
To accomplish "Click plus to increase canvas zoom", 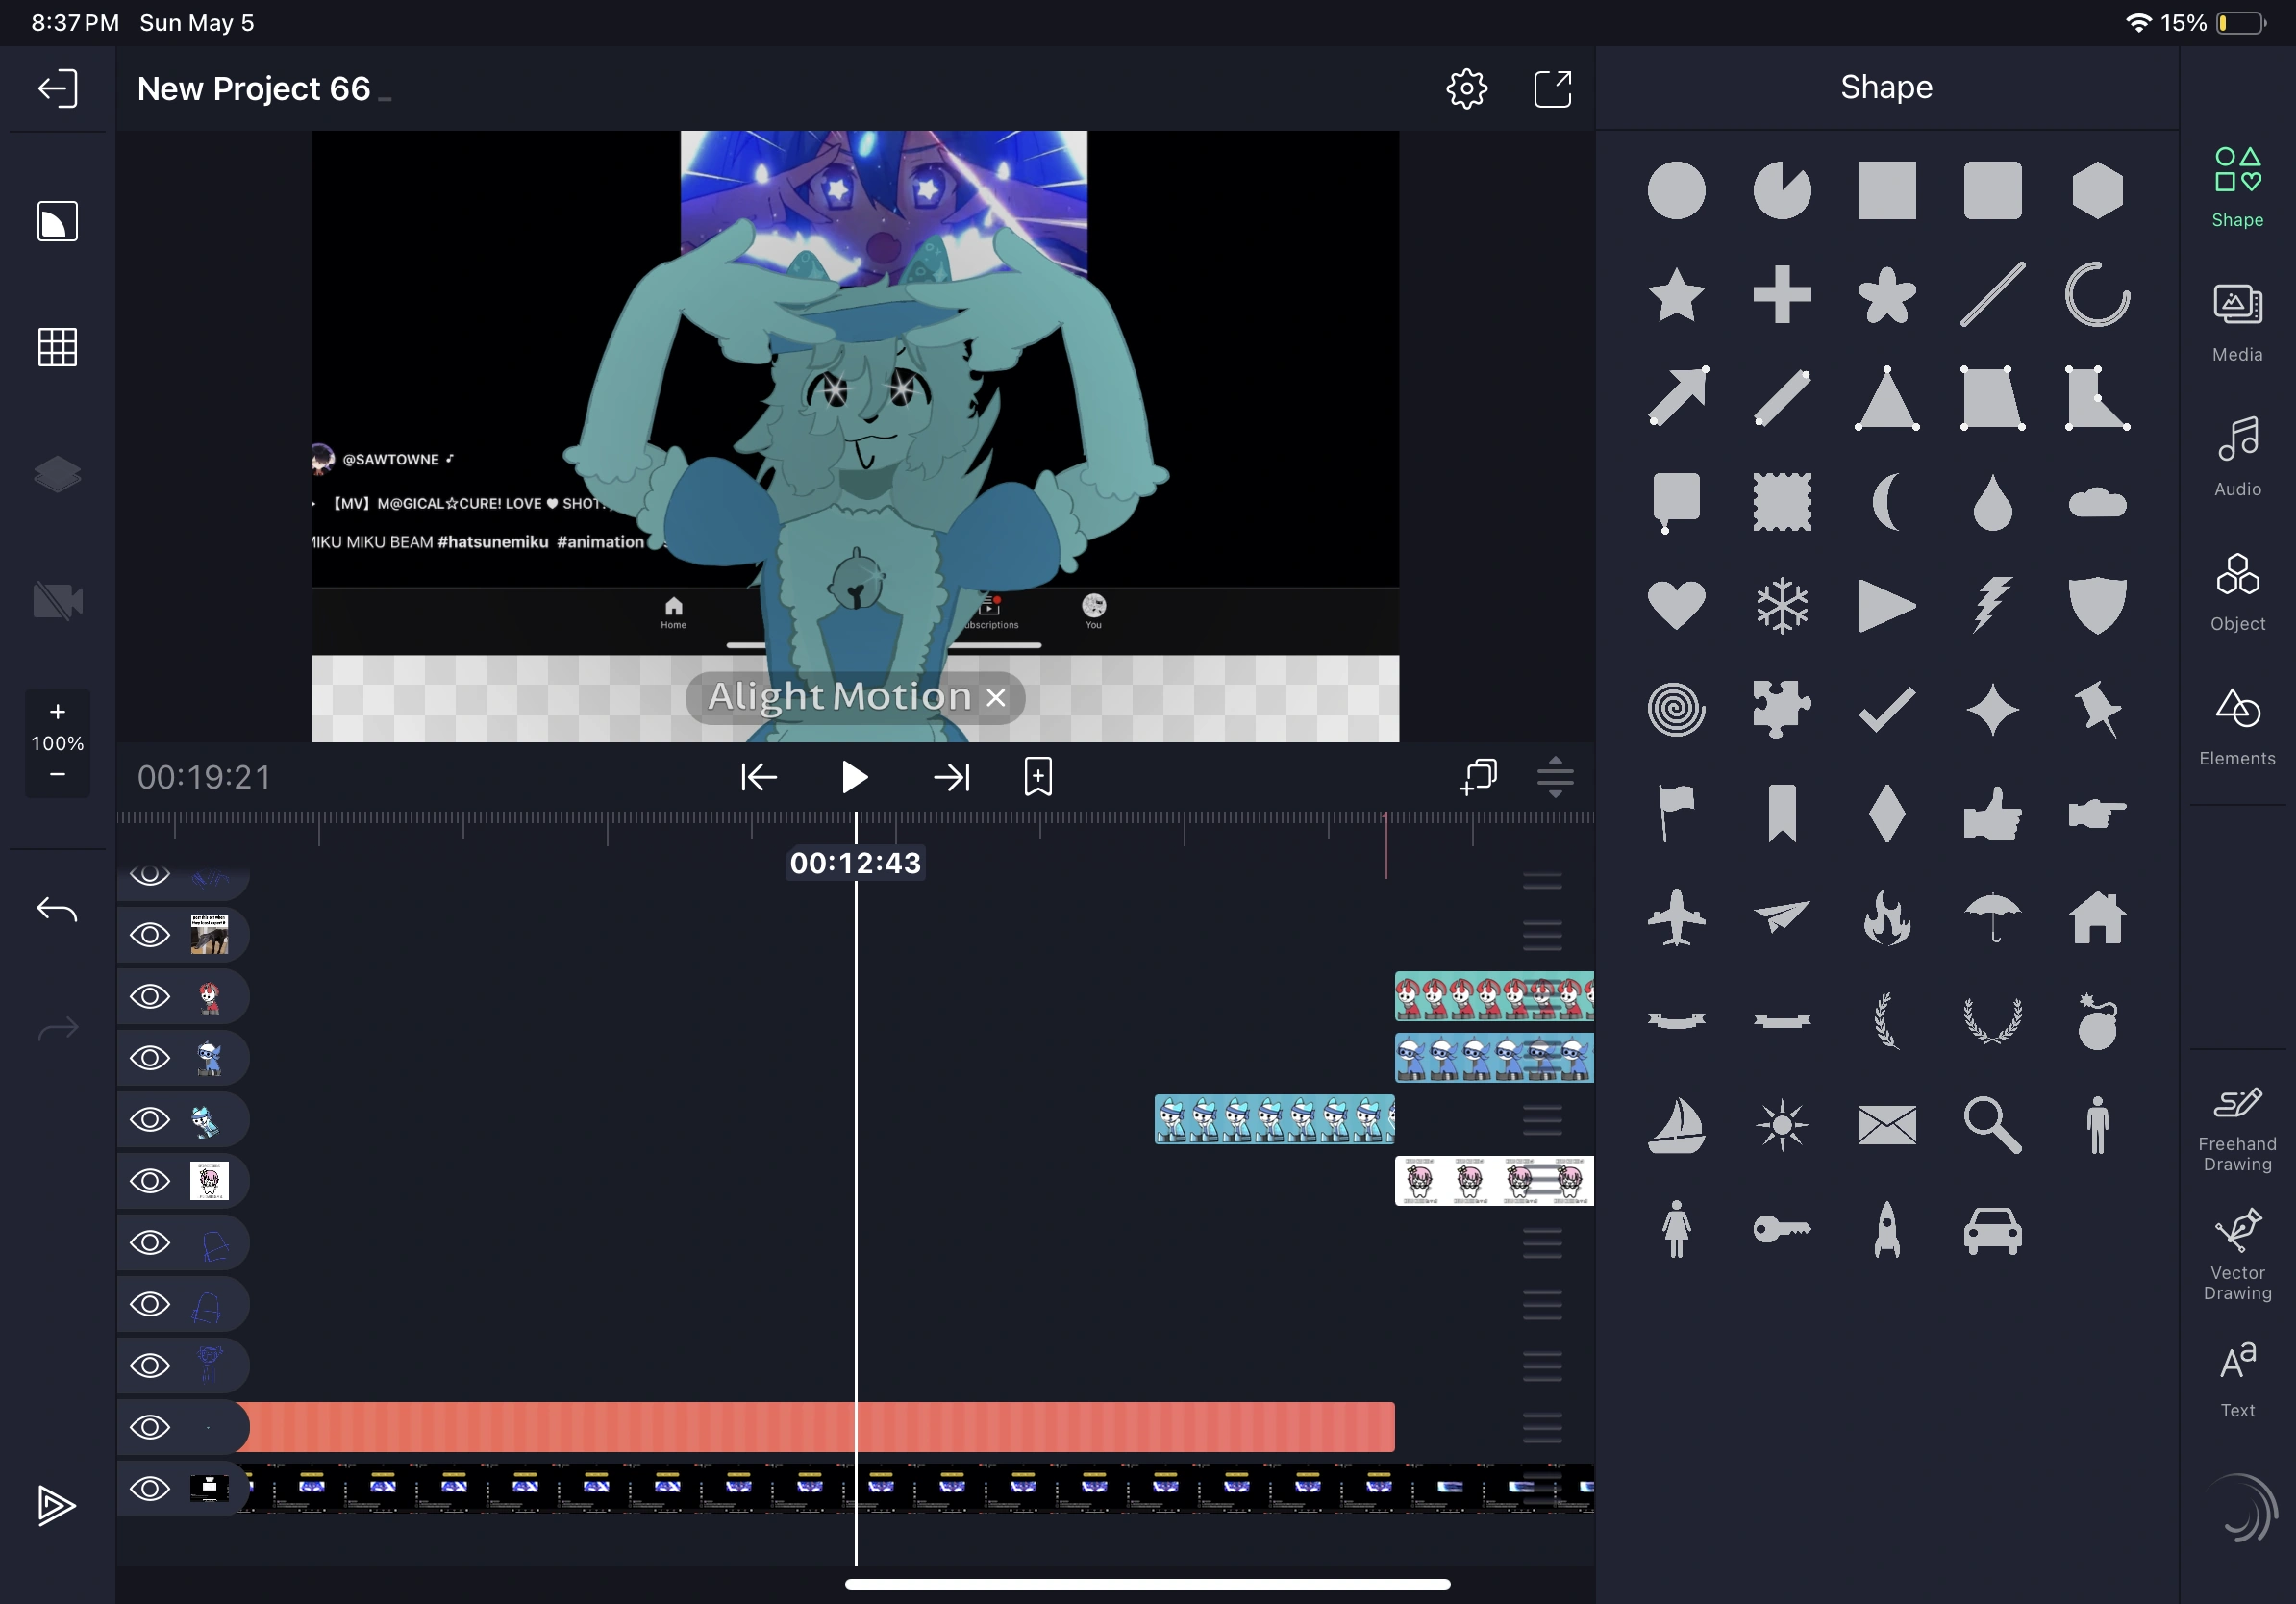I will (x=56, y=713).
